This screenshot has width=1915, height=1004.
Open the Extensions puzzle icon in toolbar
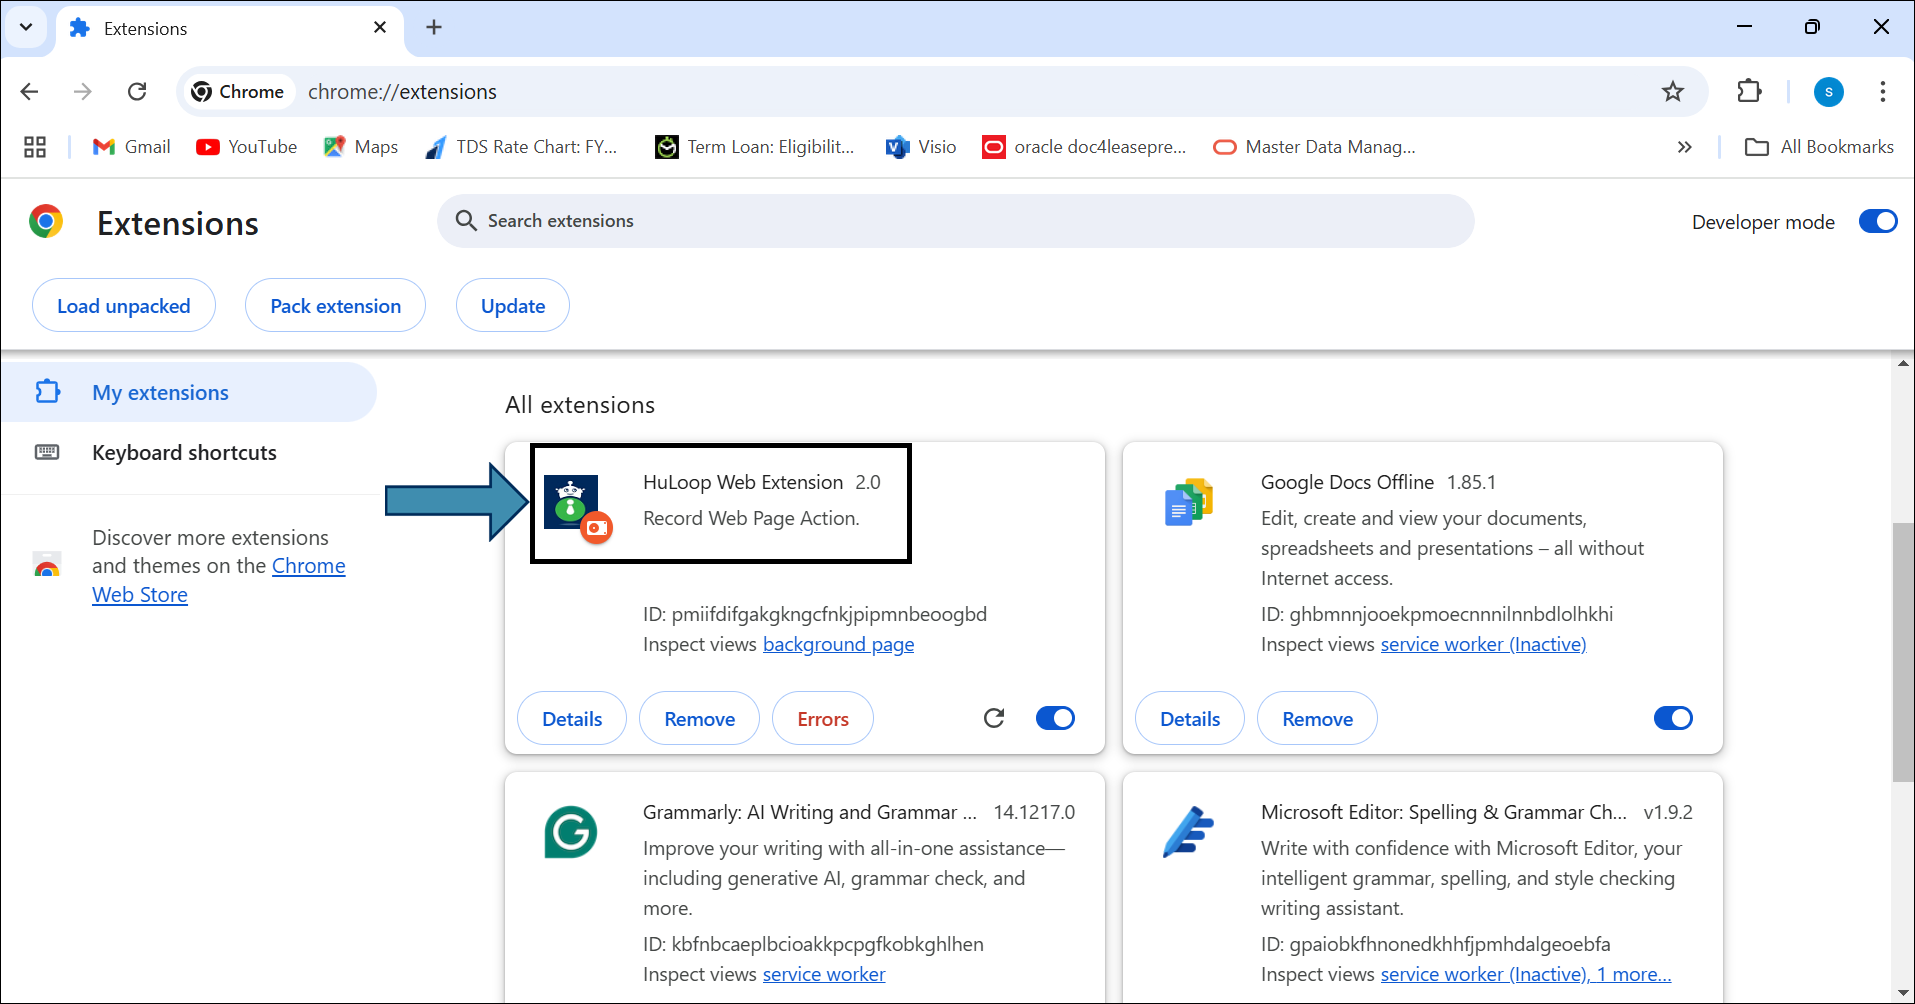1749,92
